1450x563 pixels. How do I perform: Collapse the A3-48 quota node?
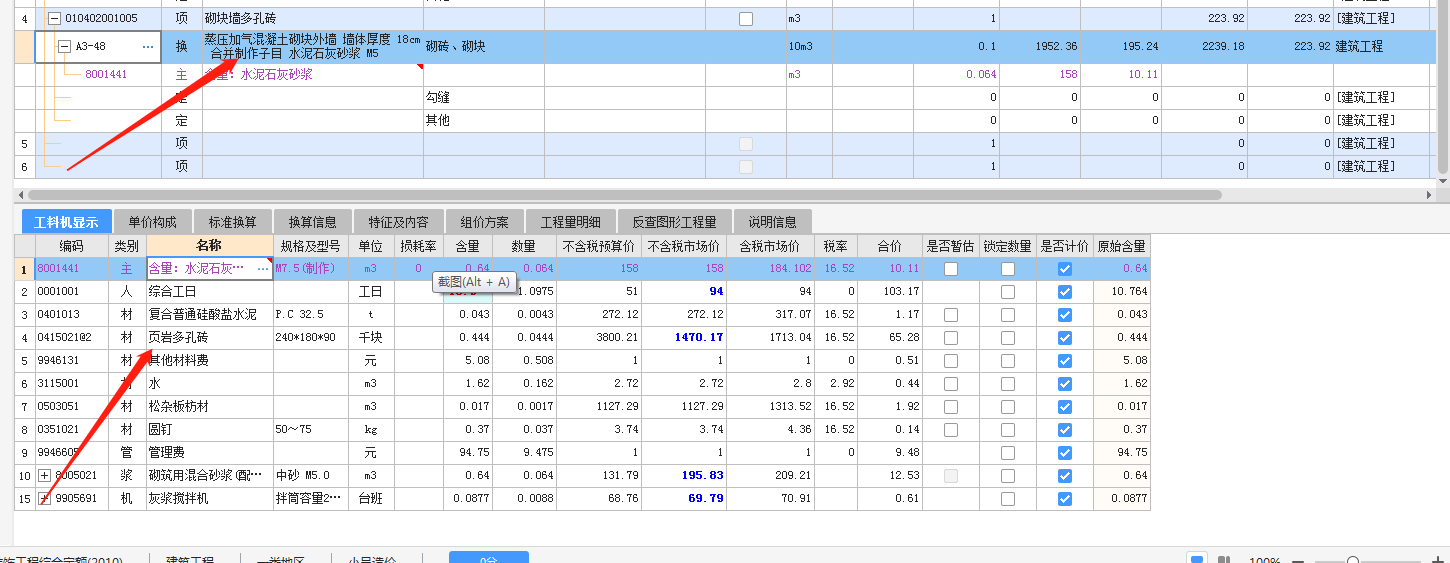click(x=64, y=47)
